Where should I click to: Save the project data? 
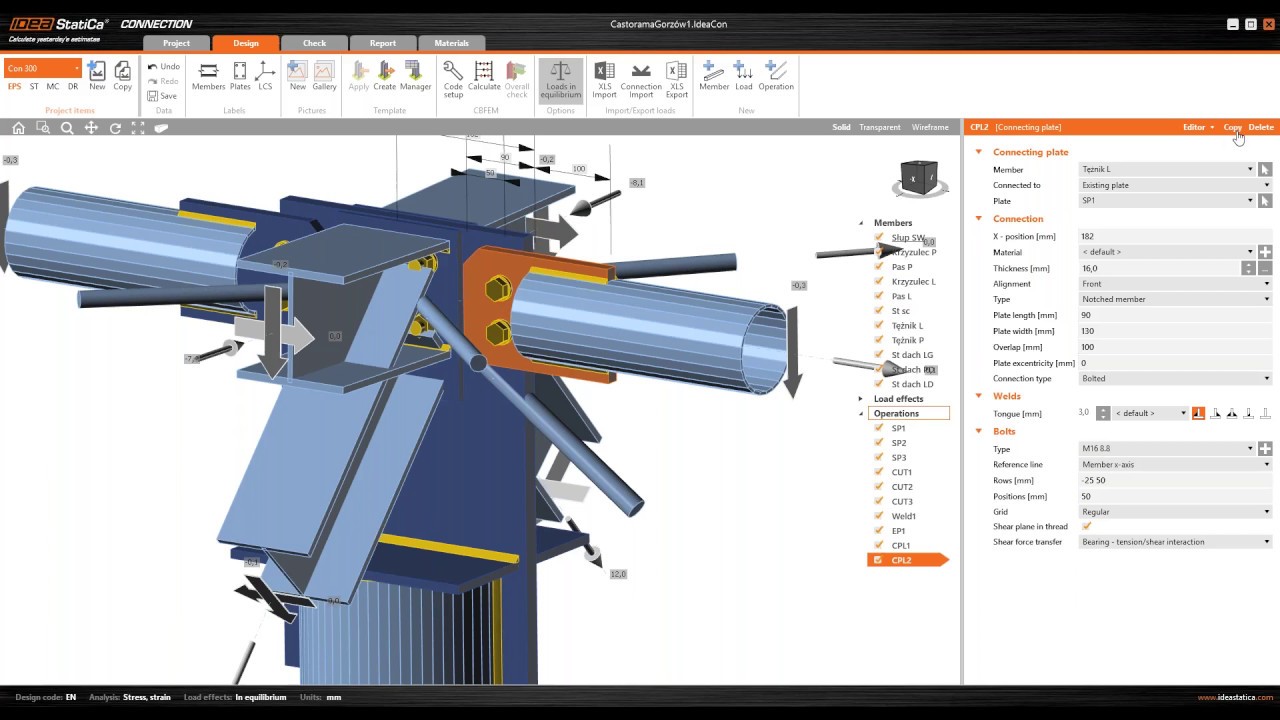(x=162, y=96)
